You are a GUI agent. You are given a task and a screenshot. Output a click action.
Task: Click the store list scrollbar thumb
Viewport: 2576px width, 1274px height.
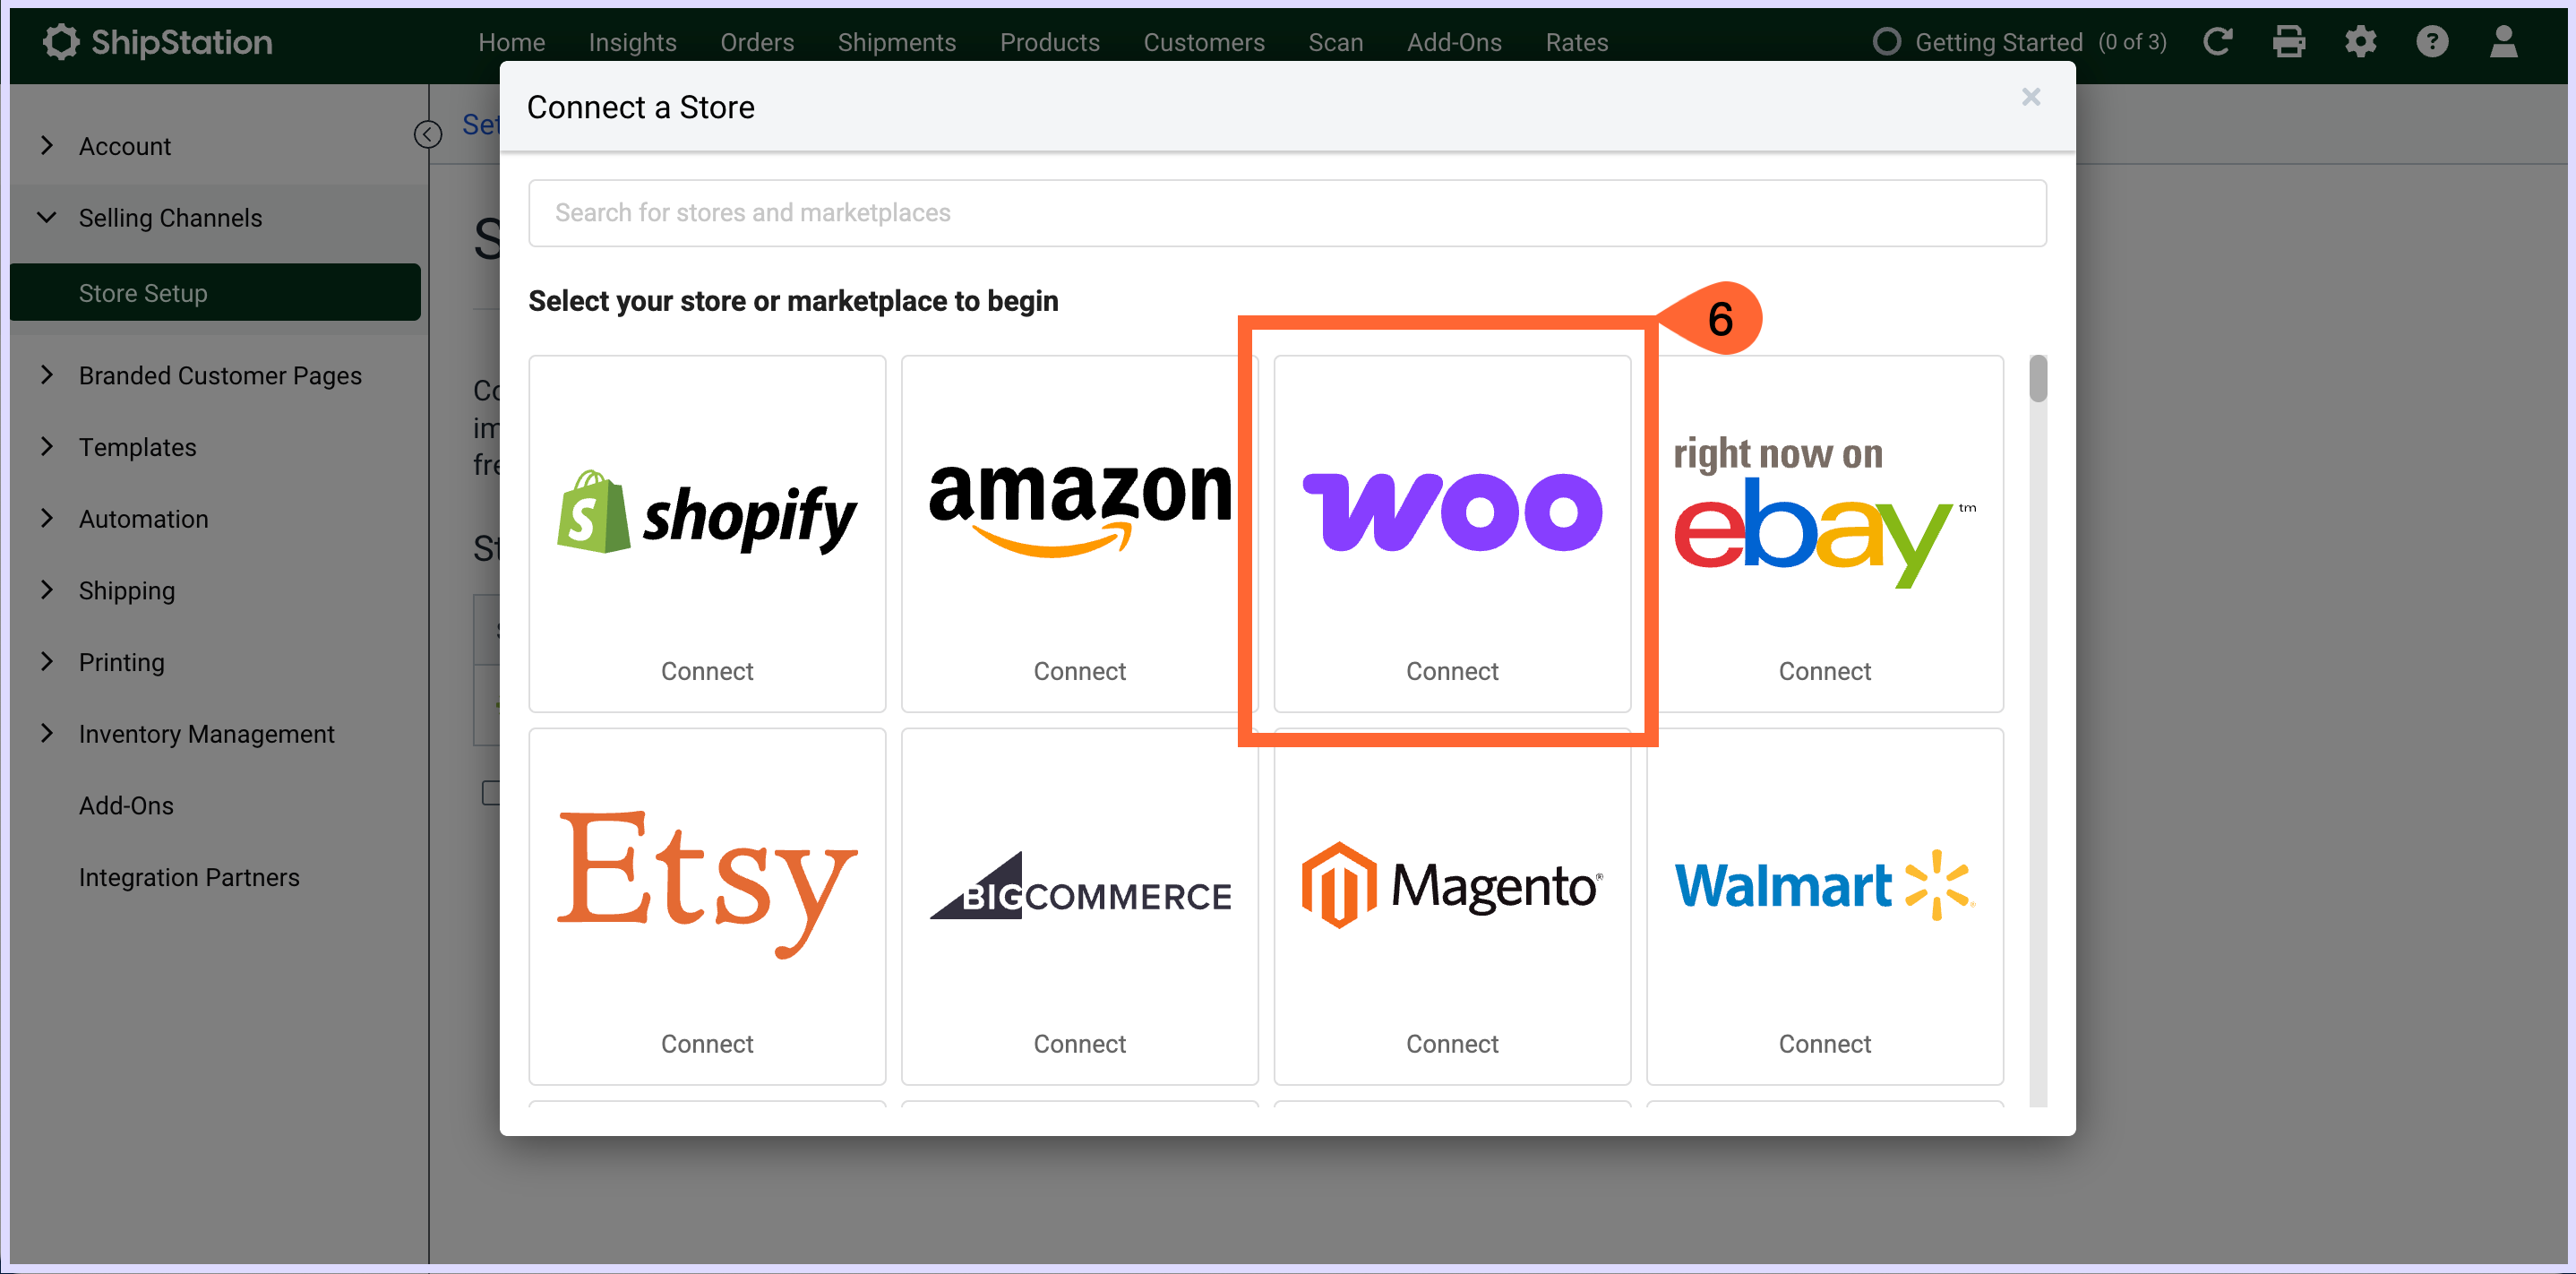2038,378
